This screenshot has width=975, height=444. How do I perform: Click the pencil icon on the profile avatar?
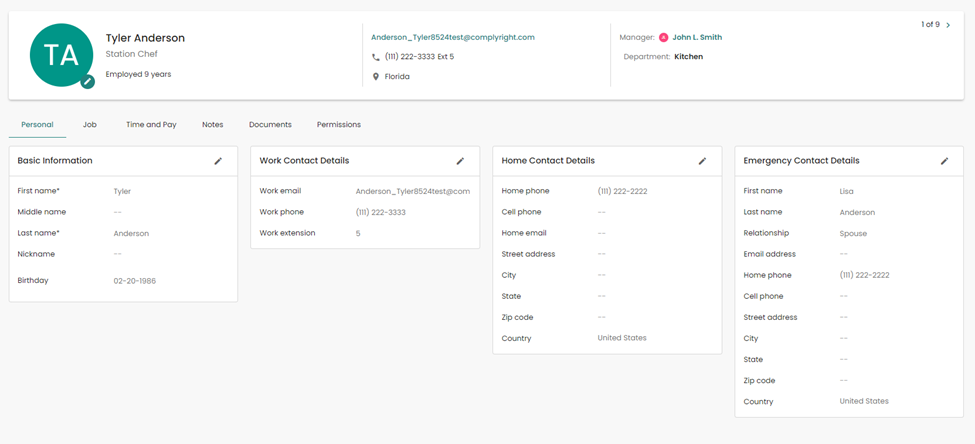(x=88, y=81)
